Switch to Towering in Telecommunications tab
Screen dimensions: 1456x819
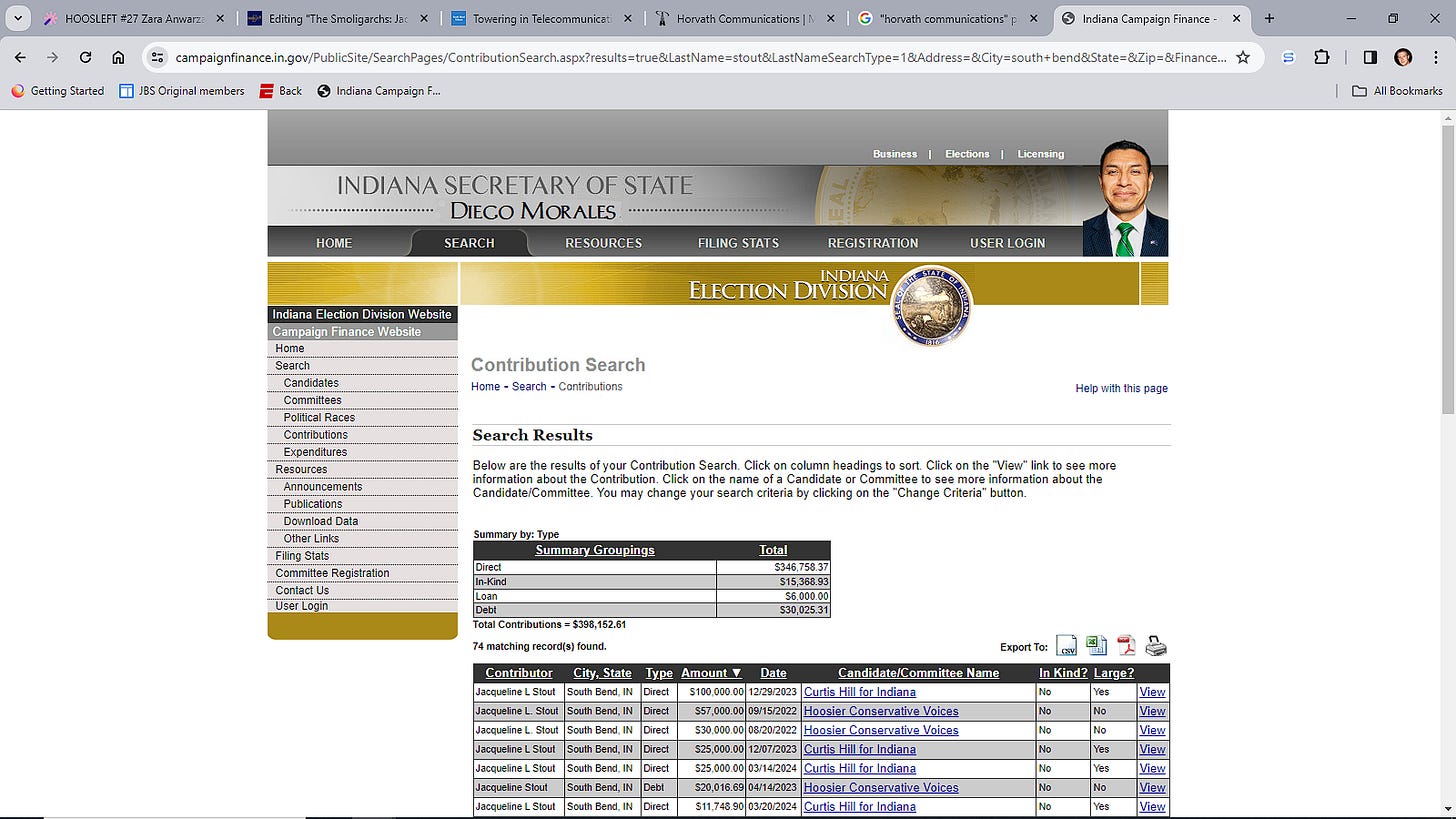(x=543, y=18)
